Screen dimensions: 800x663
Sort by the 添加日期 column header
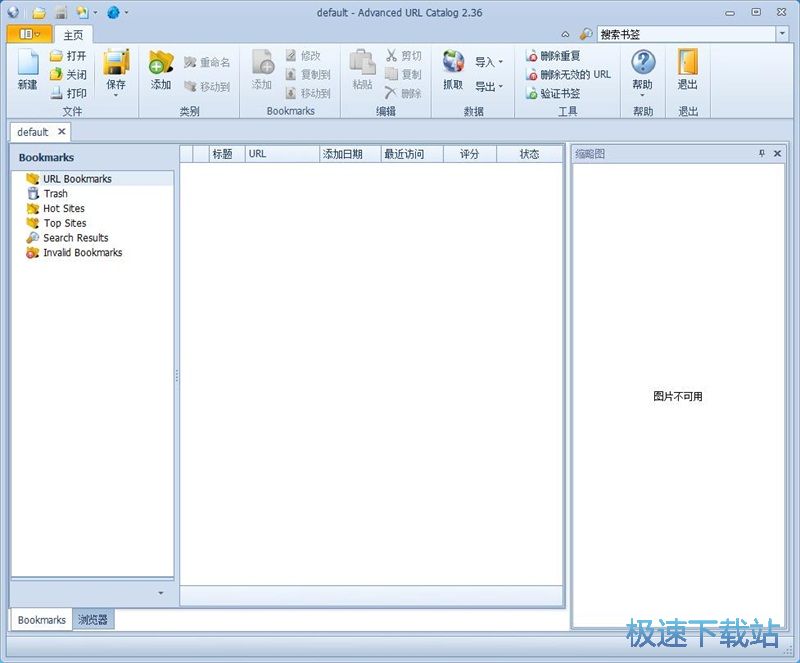click(x=350, y=154)
